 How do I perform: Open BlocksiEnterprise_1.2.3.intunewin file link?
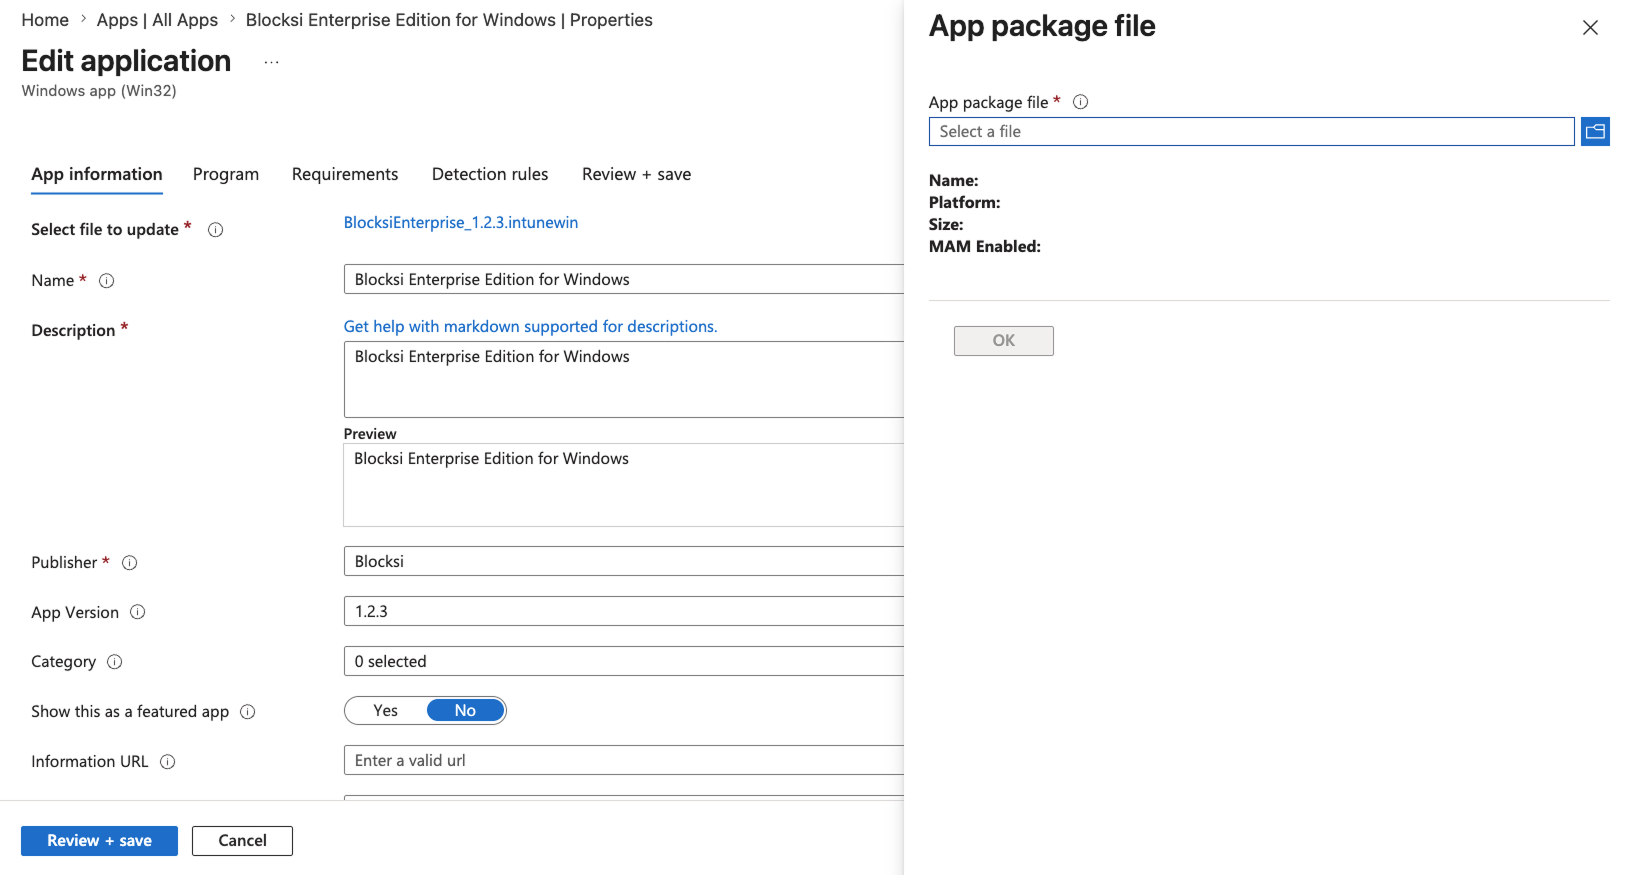(x=461, y=223)
